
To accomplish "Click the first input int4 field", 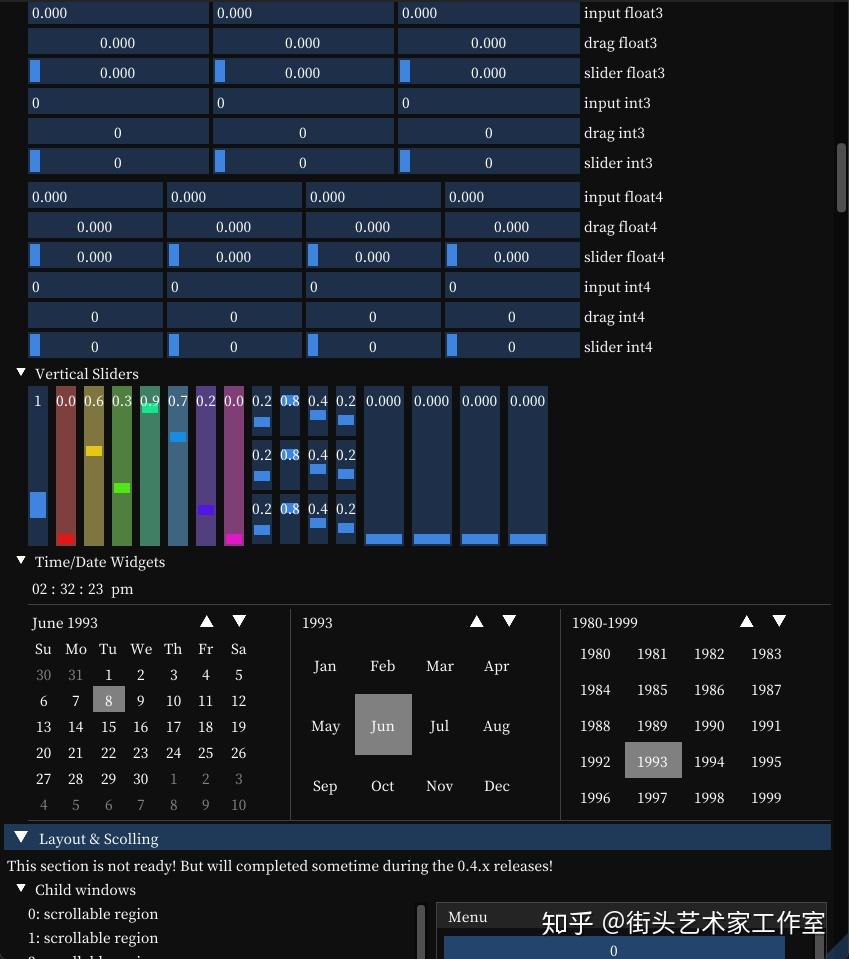I will (94, 287).
